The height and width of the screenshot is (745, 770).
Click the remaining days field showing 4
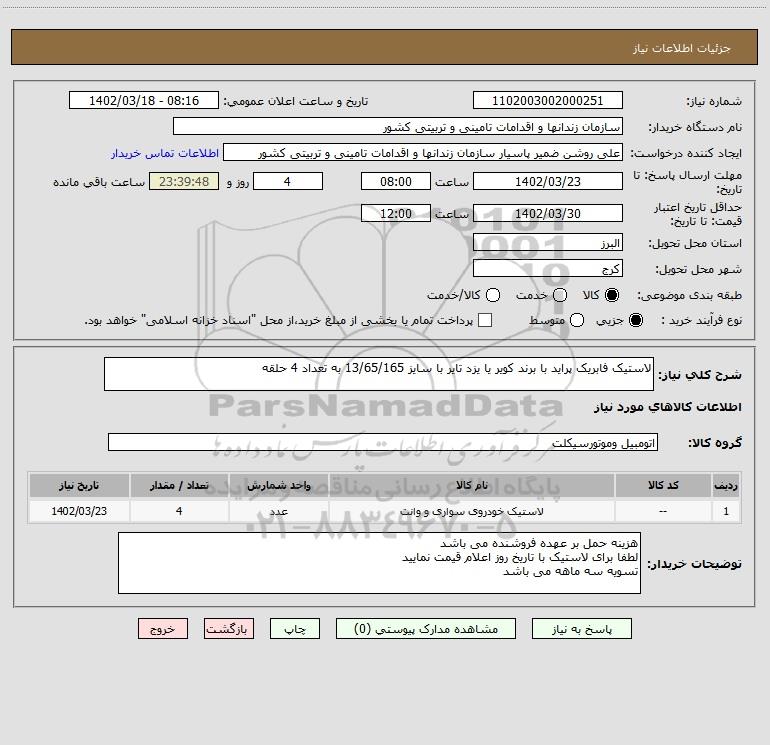288,181
